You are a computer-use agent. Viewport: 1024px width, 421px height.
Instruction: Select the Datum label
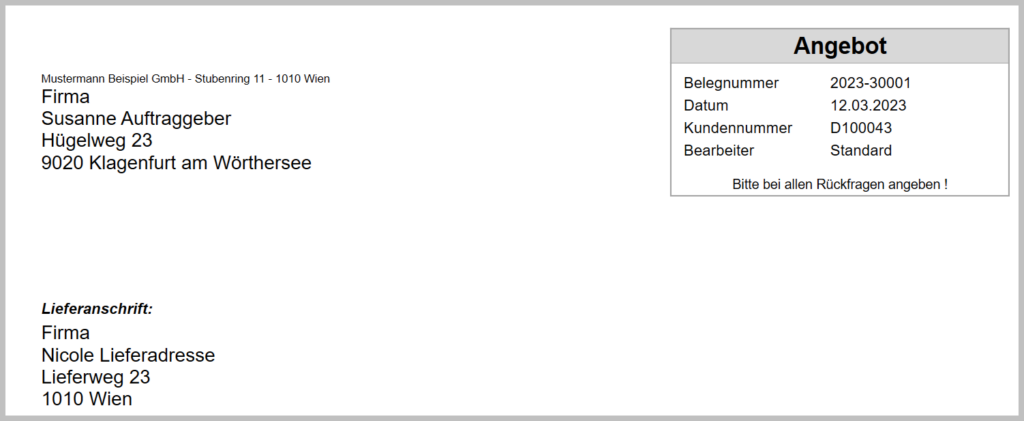[706, 105]
